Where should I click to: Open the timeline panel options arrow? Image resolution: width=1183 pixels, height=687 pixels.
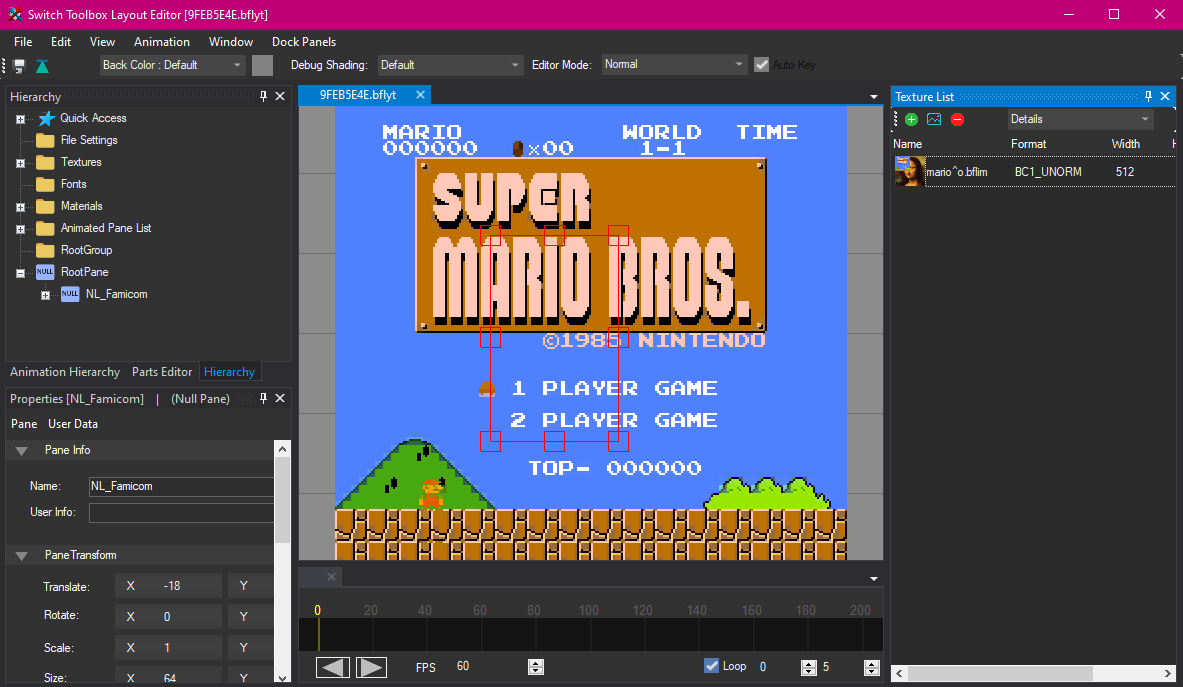coord(874,578)
